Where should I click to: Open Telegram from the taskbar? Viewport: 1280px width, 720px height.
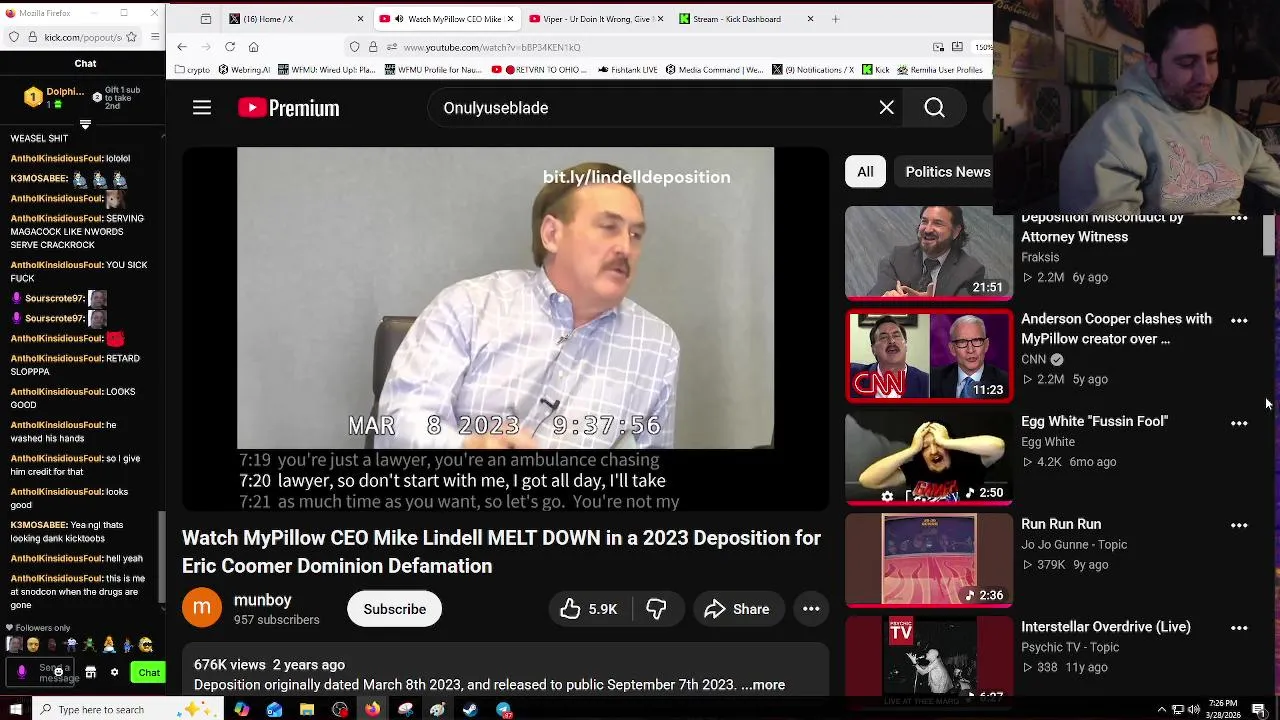503,710
